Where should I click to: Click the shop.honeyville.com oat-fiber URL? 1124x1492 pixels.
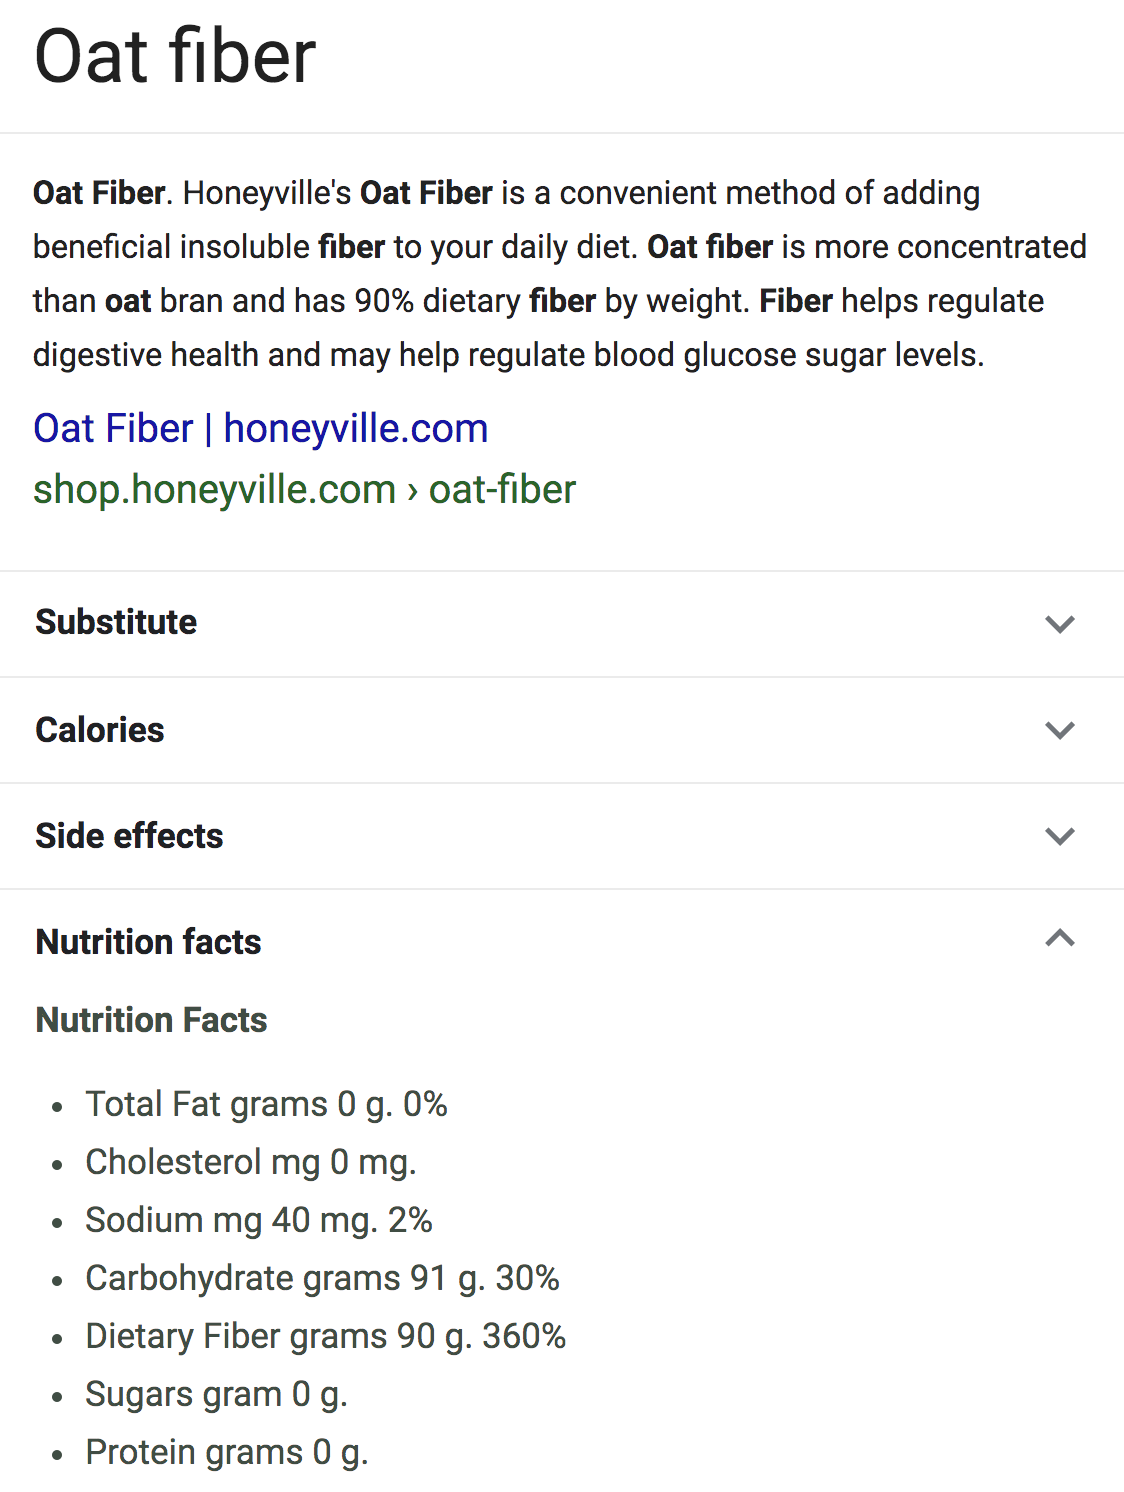[x=304, y=490]
